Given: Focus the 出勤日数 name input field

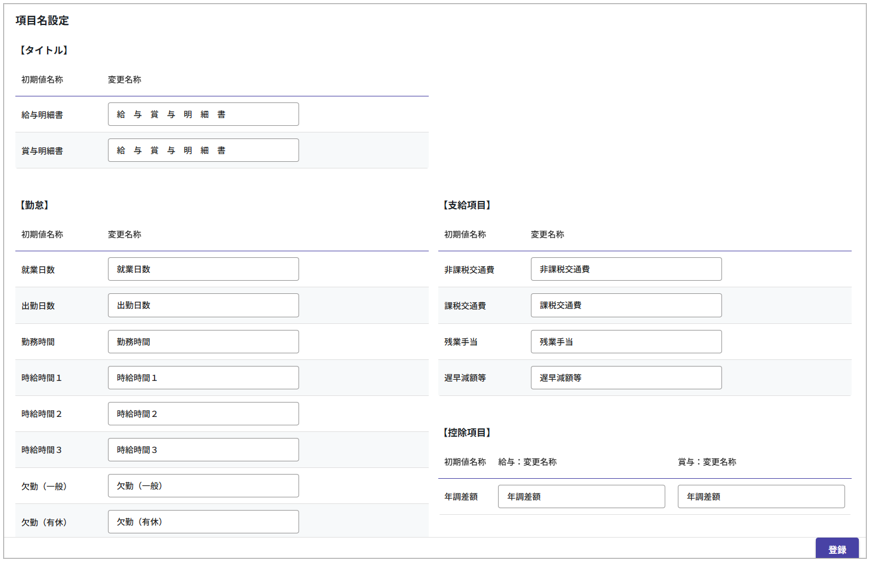Looking at the screenshot, I should pos(203,305).
